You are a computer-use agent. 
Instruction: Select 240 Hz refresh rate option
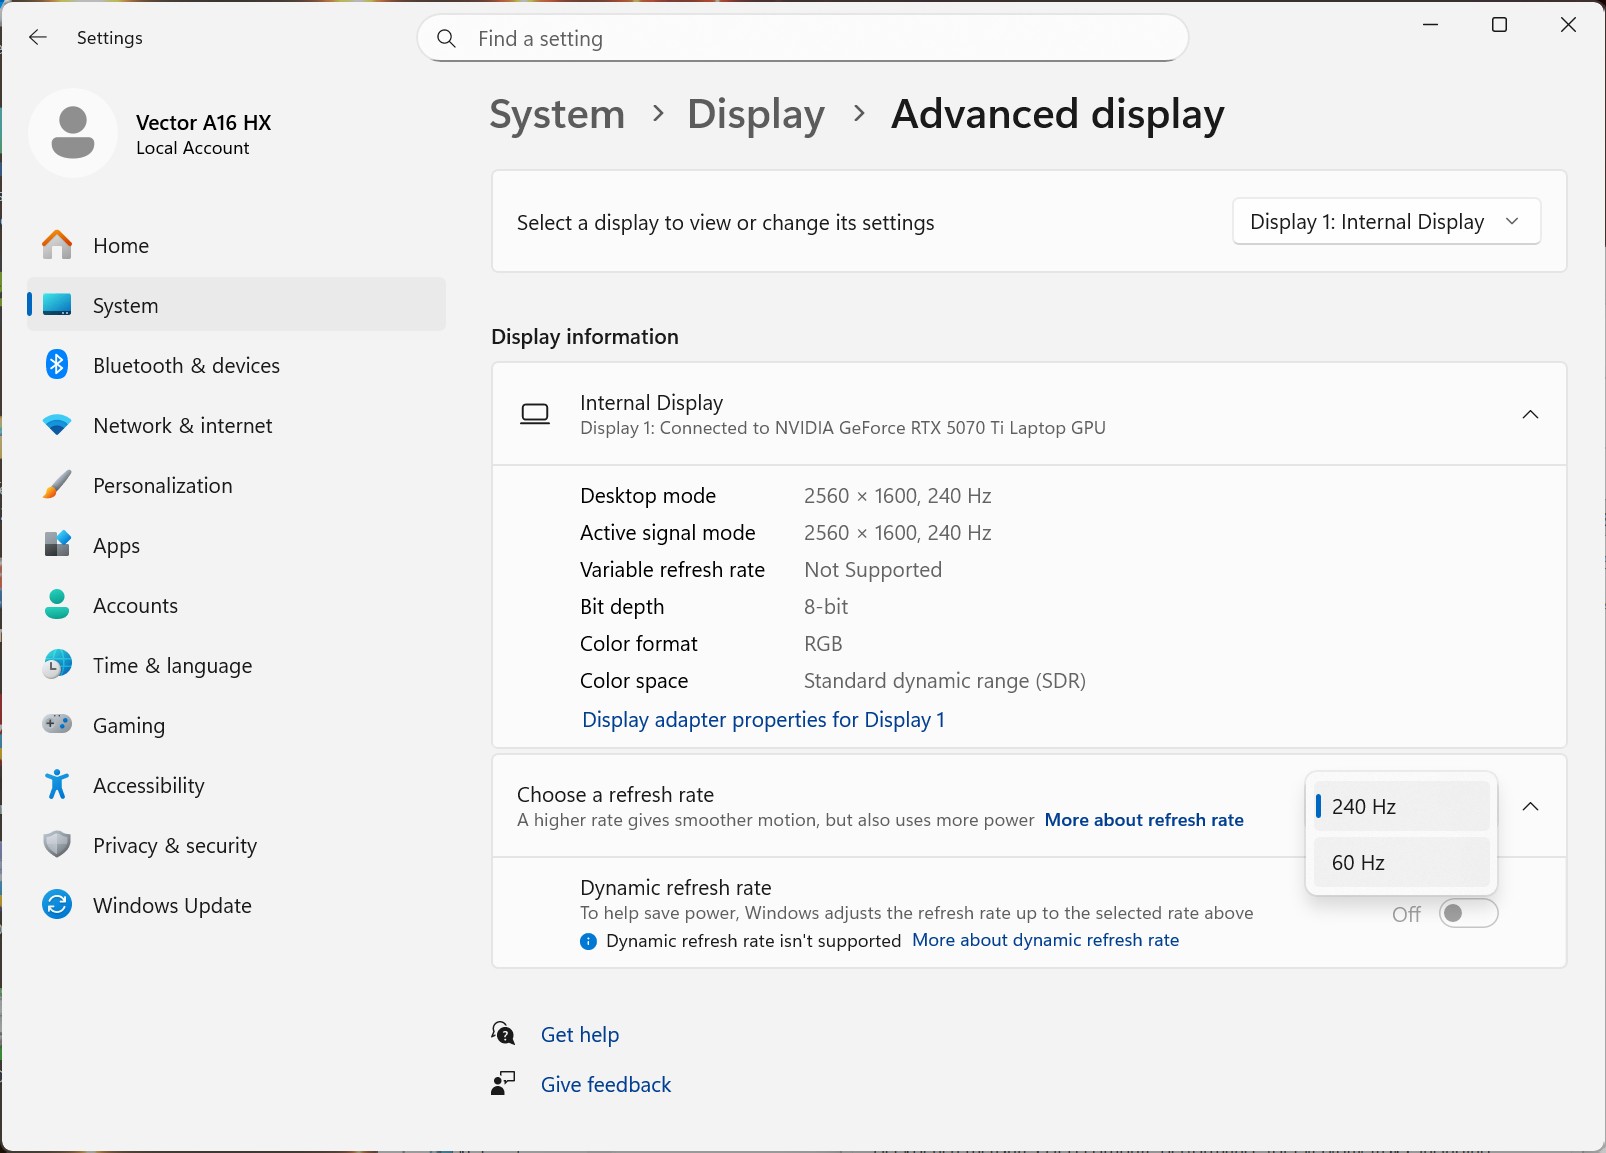(1400, 806)
